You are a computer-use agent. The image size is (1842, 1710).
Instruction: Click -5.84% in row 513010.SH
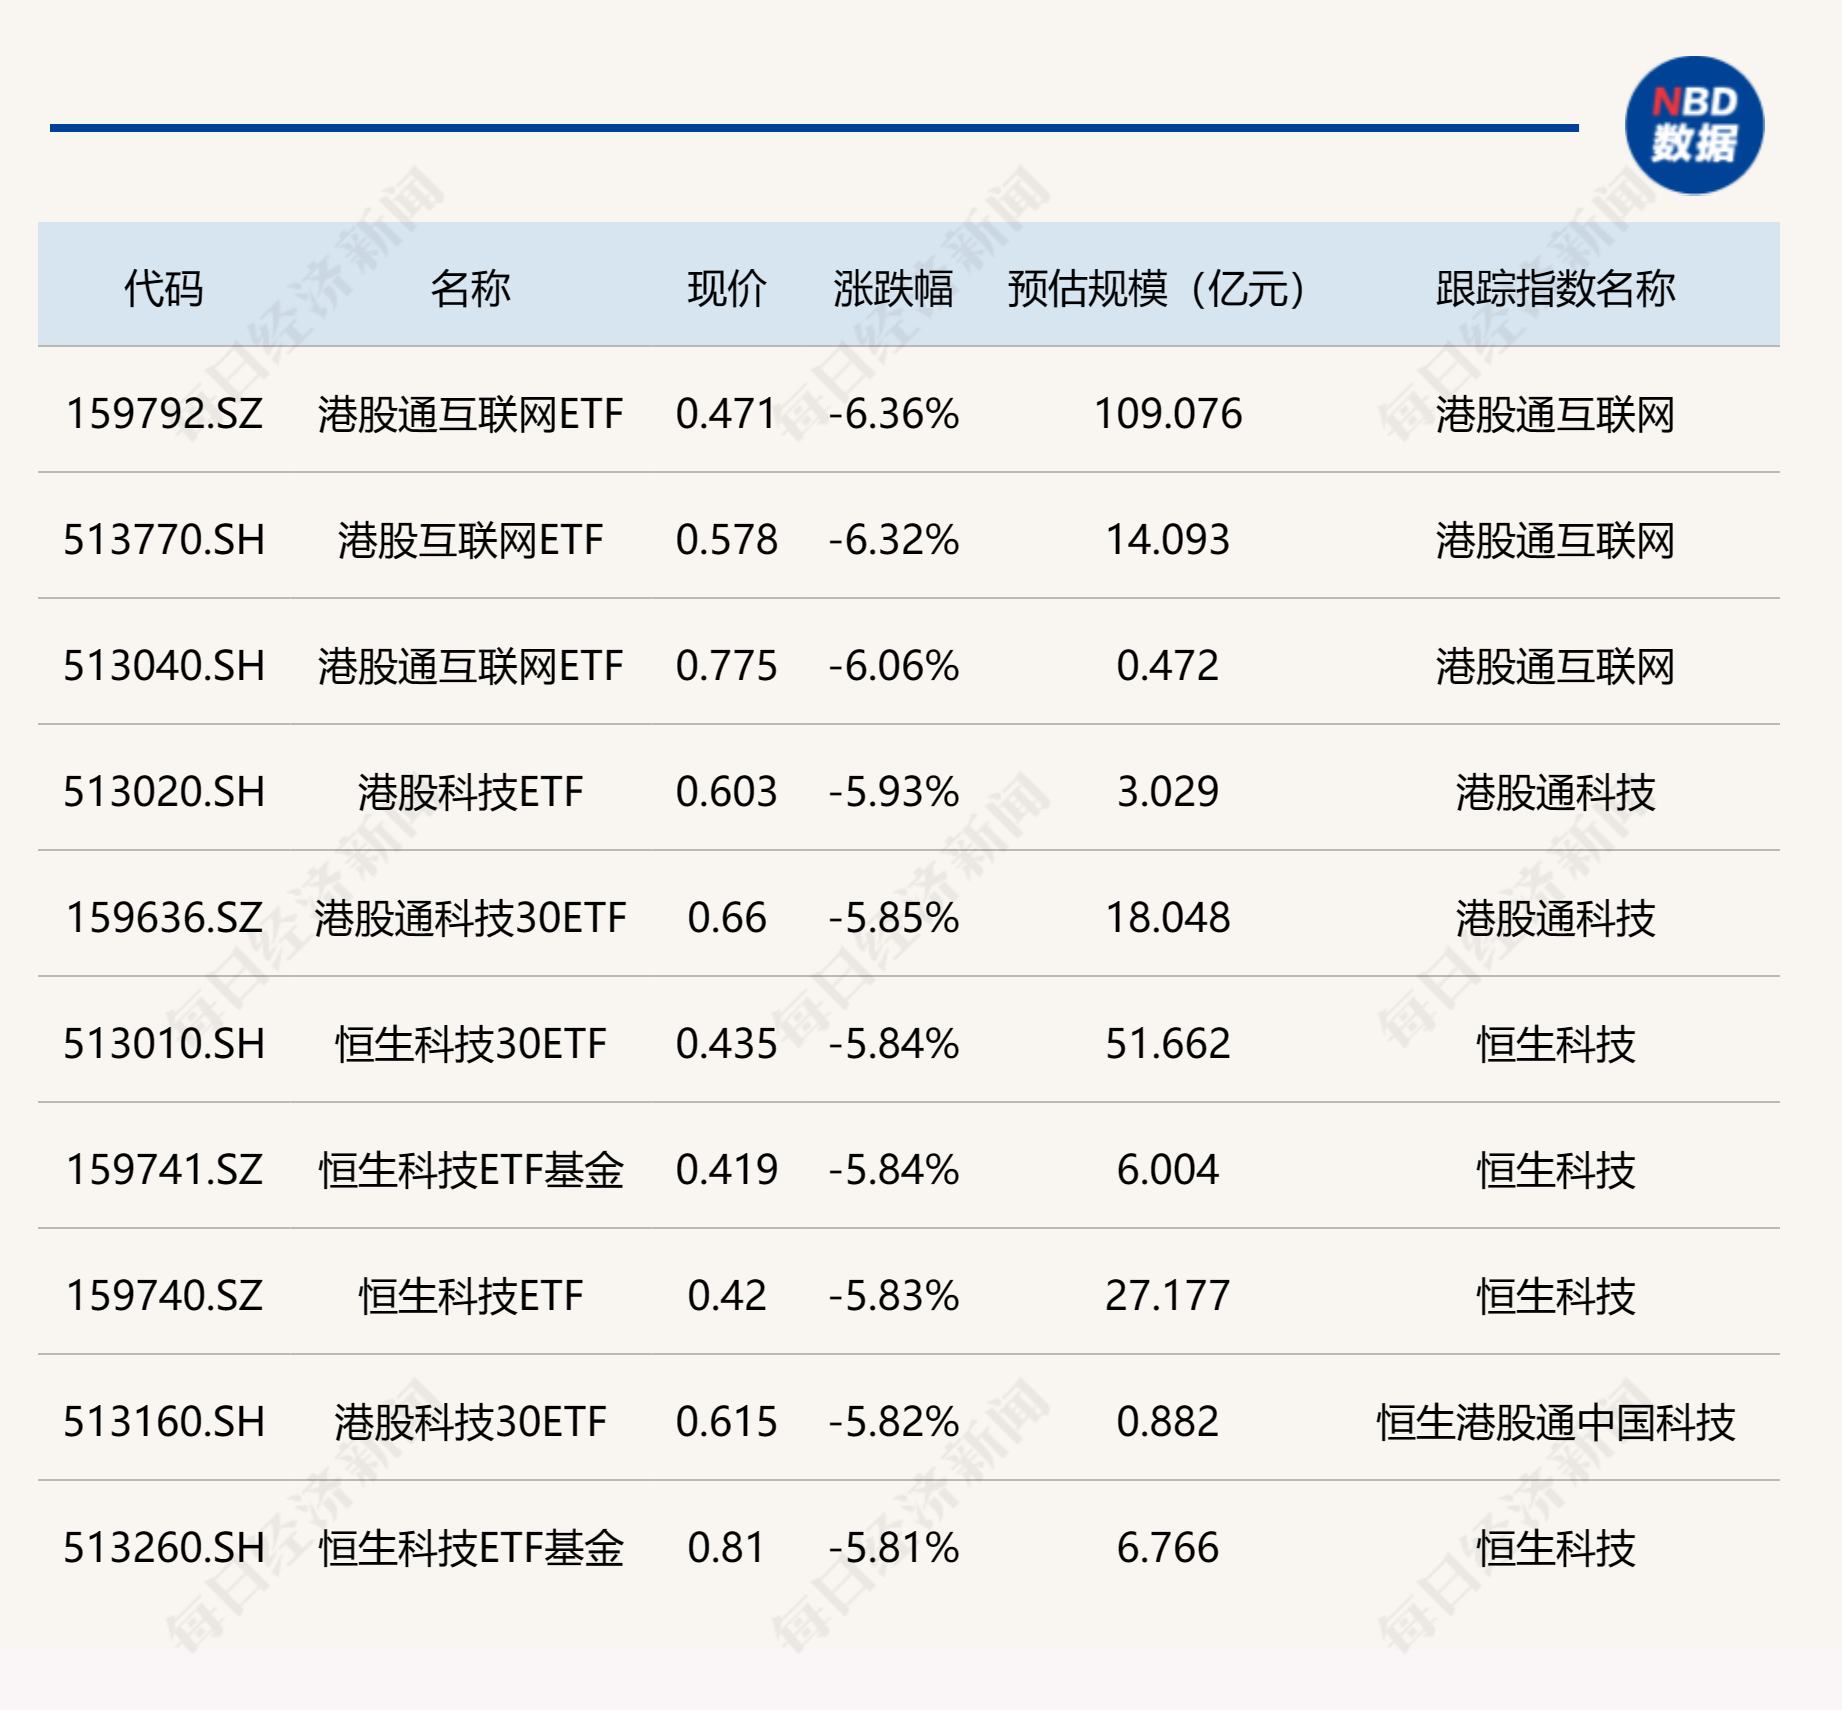[893, 1044]
